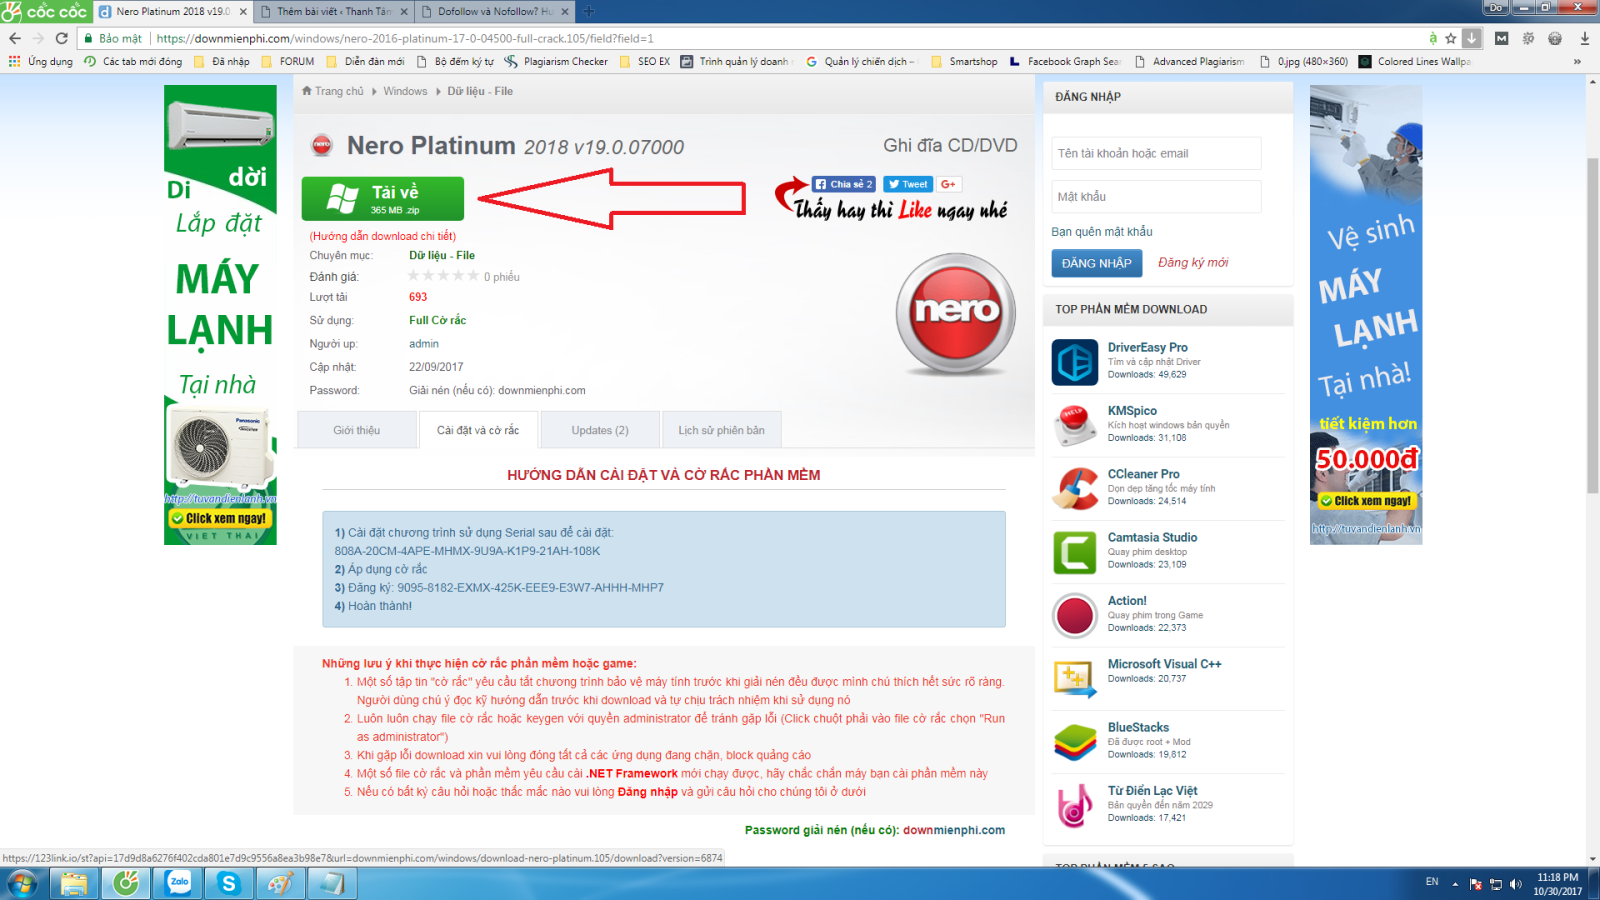Click the Đăng ký mới register link
Image resolution: width=1600 pixels, height=900 pixels.
1192,263
